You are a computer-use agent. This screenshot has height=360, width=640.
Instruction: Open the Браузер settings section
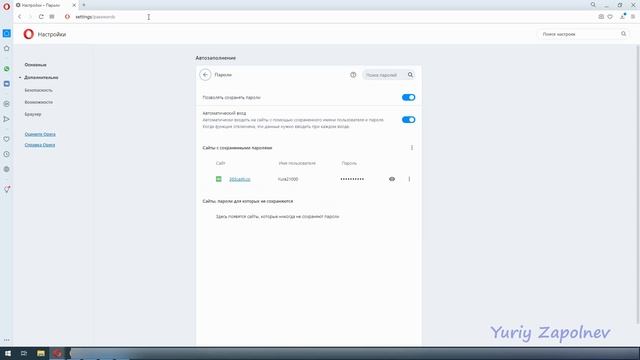click(33, 114)
